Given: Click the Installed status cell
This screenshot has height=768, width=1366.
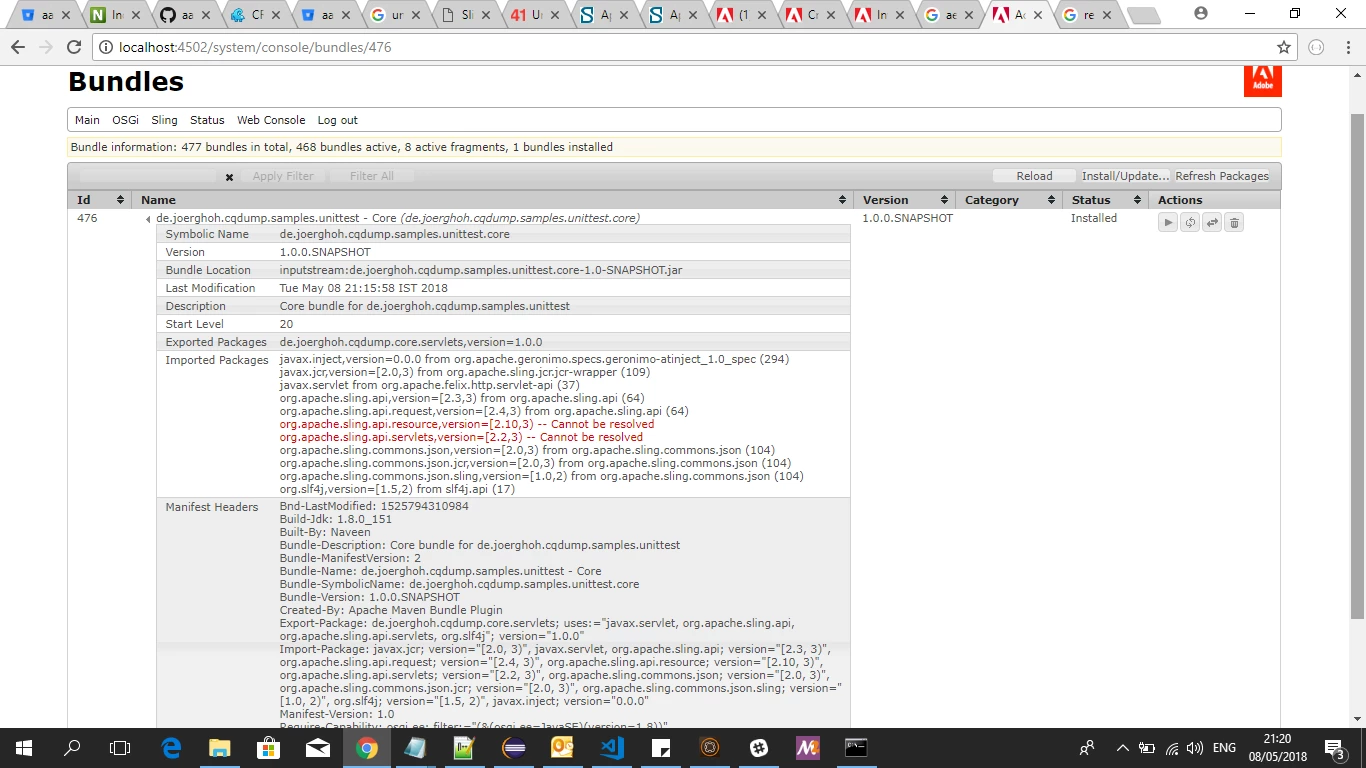Looking at the screenshot, I should click(1094, 218).
